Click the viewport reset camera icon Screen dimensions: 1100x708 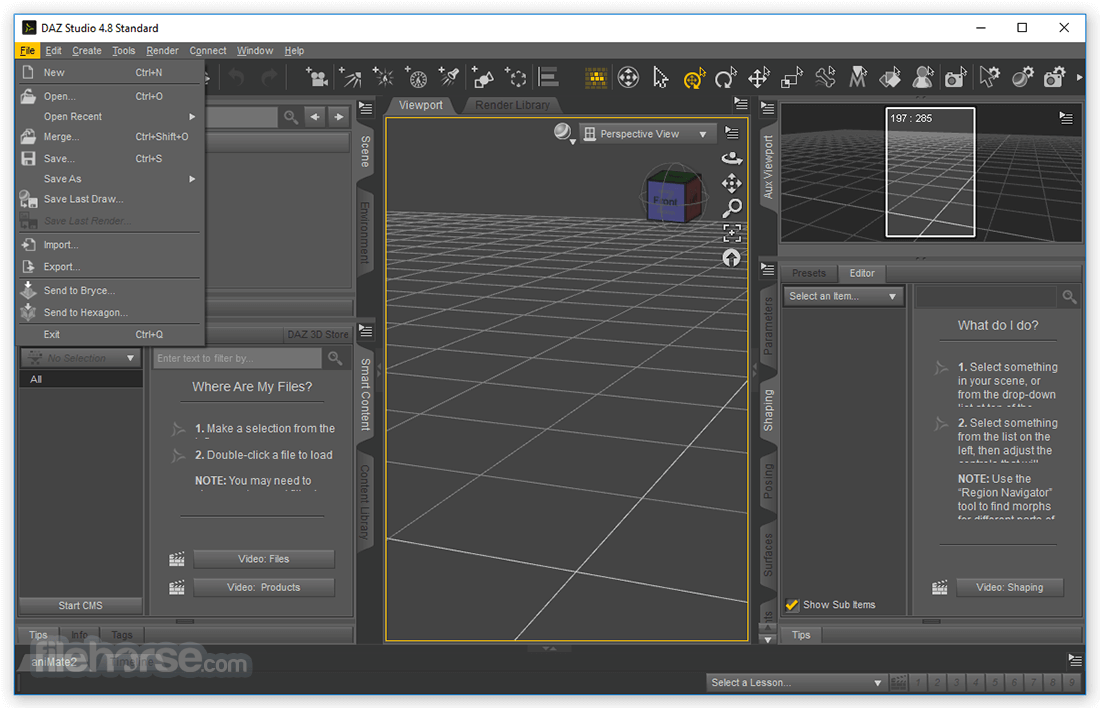click(732, 258)
